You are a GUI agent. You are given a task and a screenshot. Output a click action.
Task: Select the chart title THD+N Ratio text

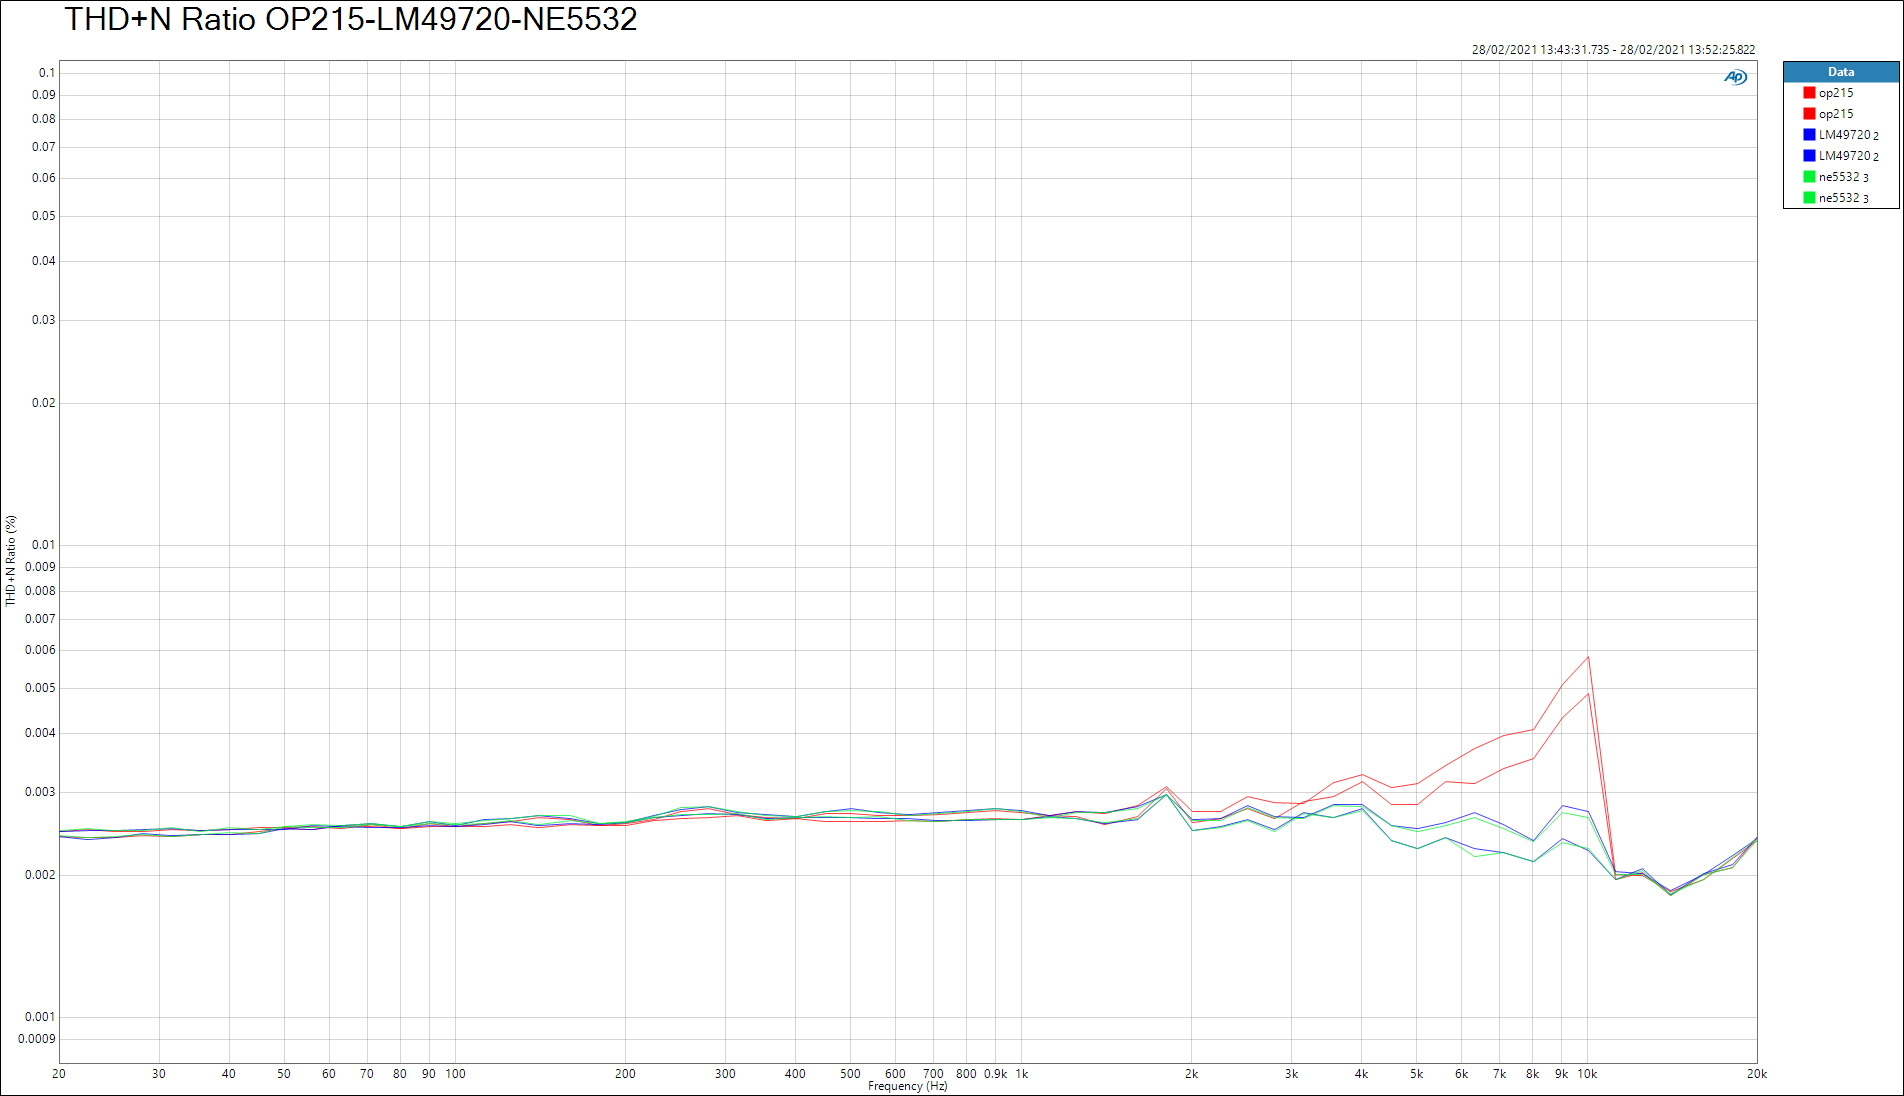click(351, 20)
